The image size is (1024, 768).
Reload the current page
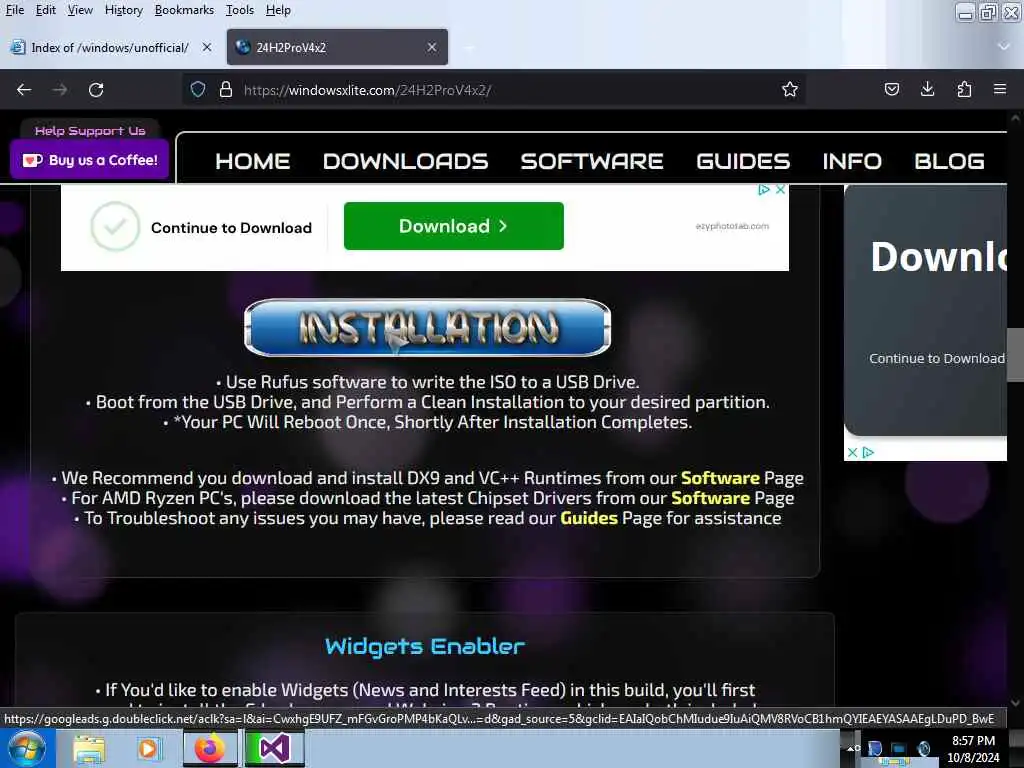96,89
